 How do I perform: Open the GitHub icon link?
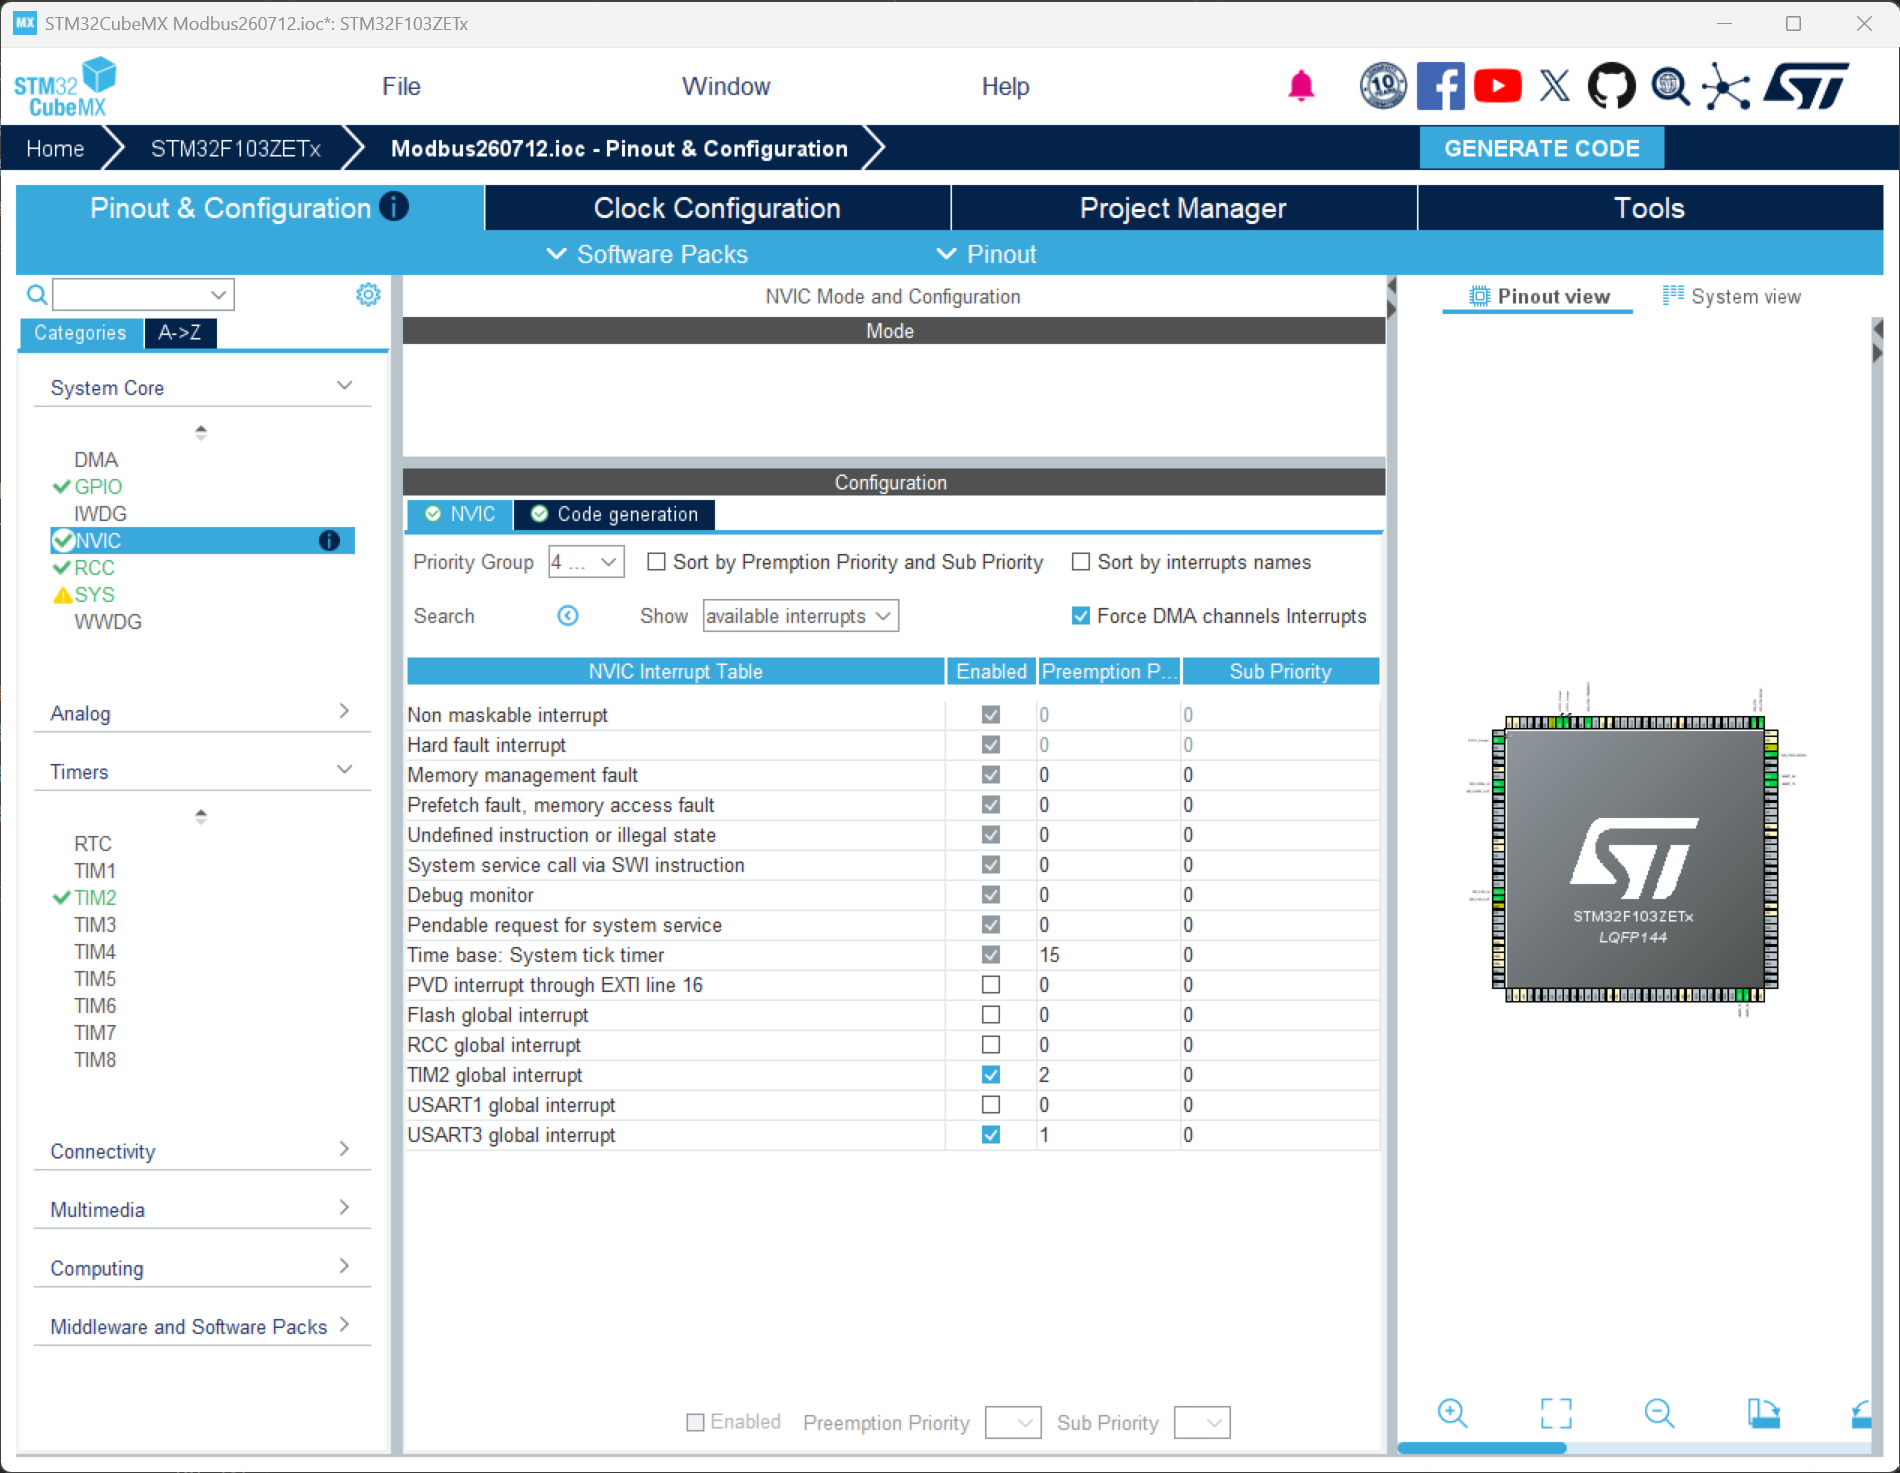click(1611, 86)
